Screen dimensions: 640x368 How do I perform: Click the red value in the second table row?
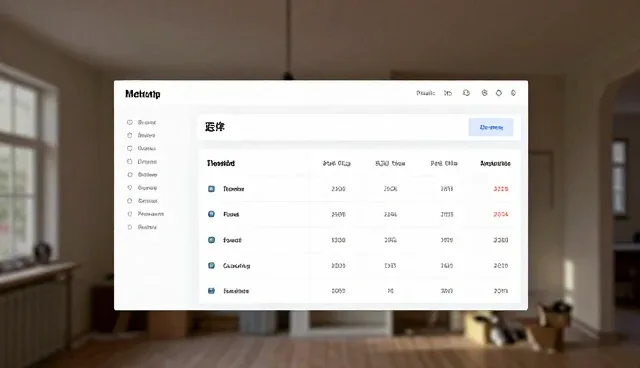[501, 214]
